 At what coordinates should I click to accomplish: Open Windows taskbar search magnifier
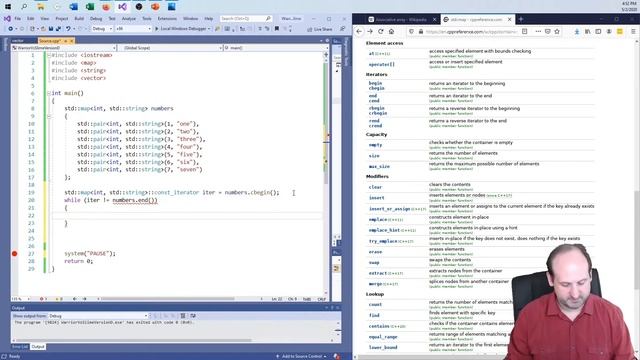24,7
